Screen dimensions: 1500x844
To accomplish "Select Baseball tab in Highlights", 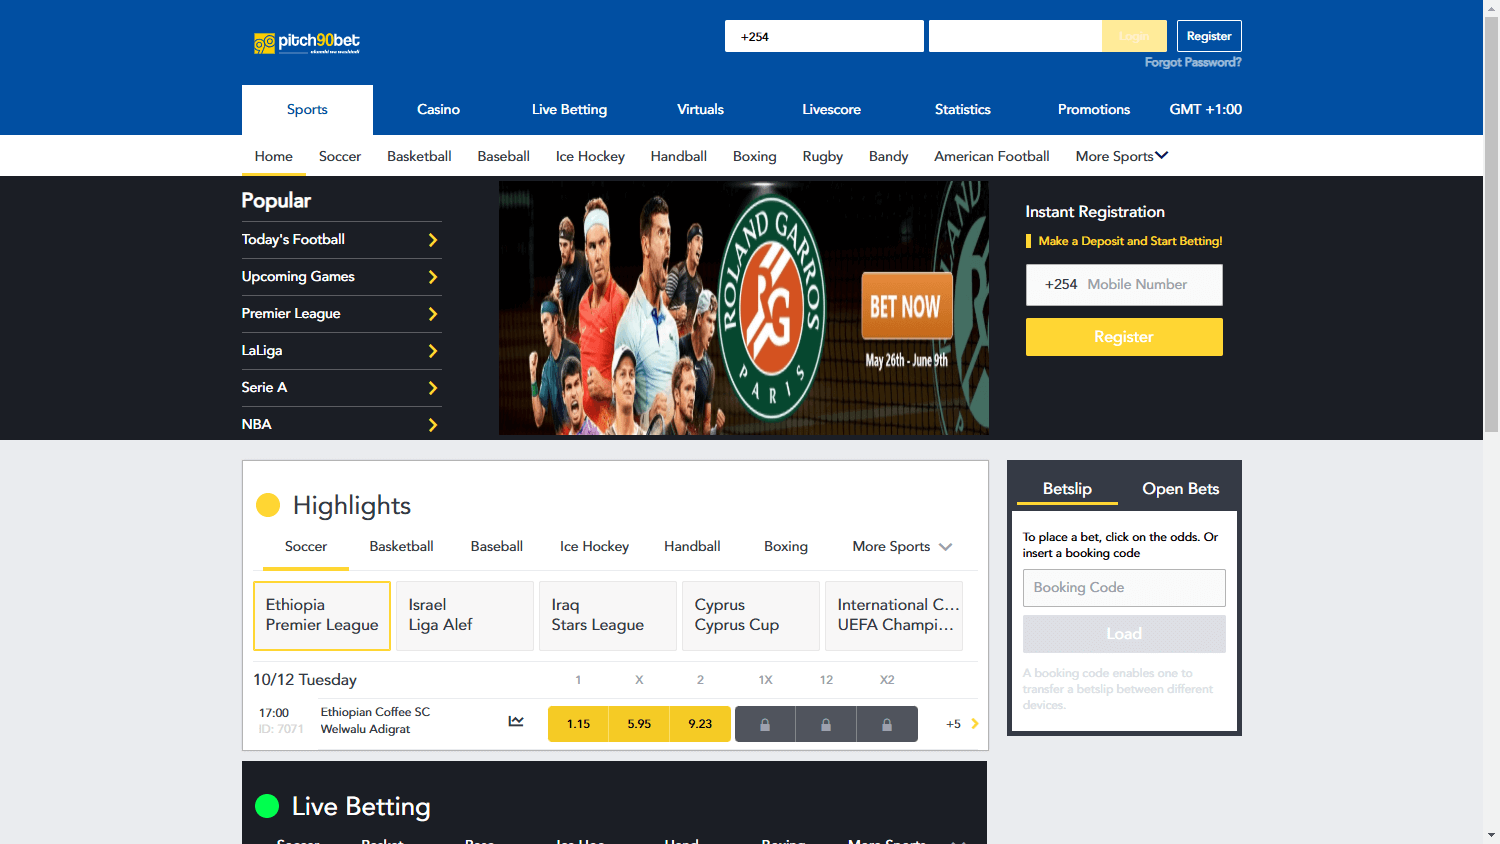I will [497, 546].
